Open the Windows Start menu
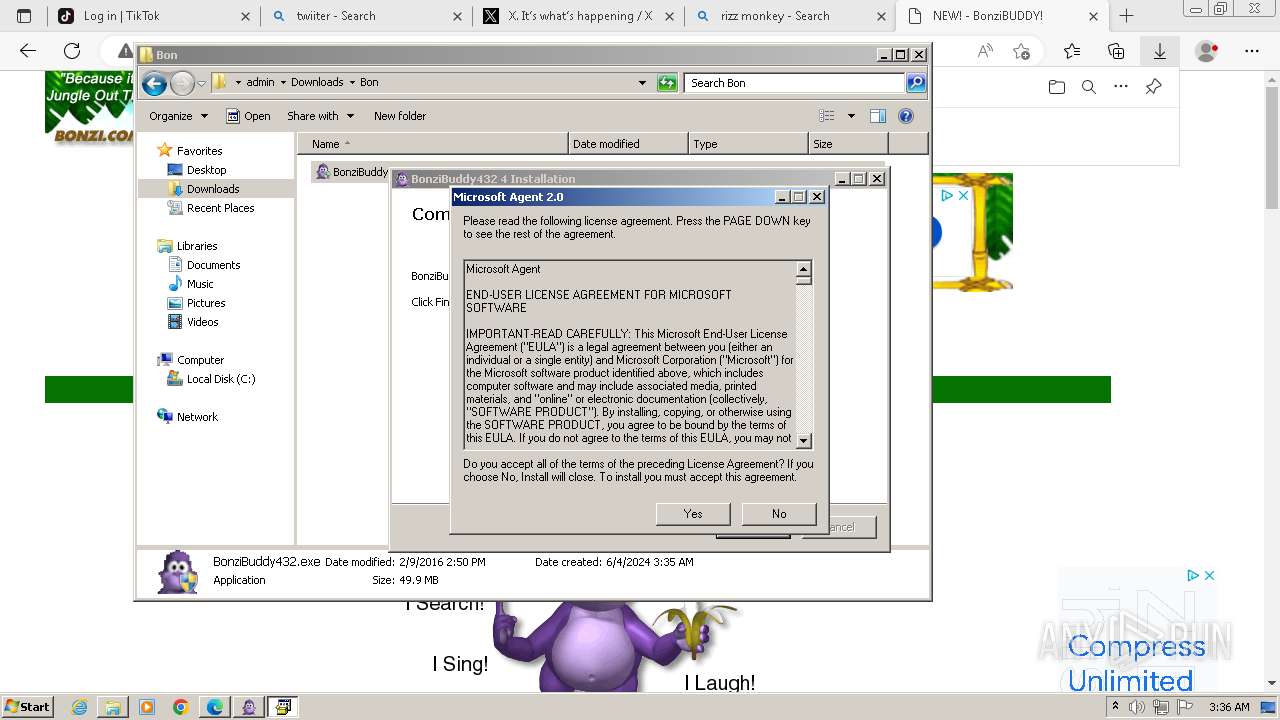 coord(27,707)
